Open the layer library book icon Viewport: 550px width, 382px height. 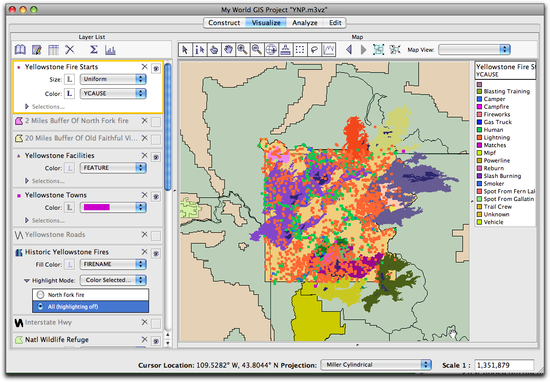tap(20, 49)
